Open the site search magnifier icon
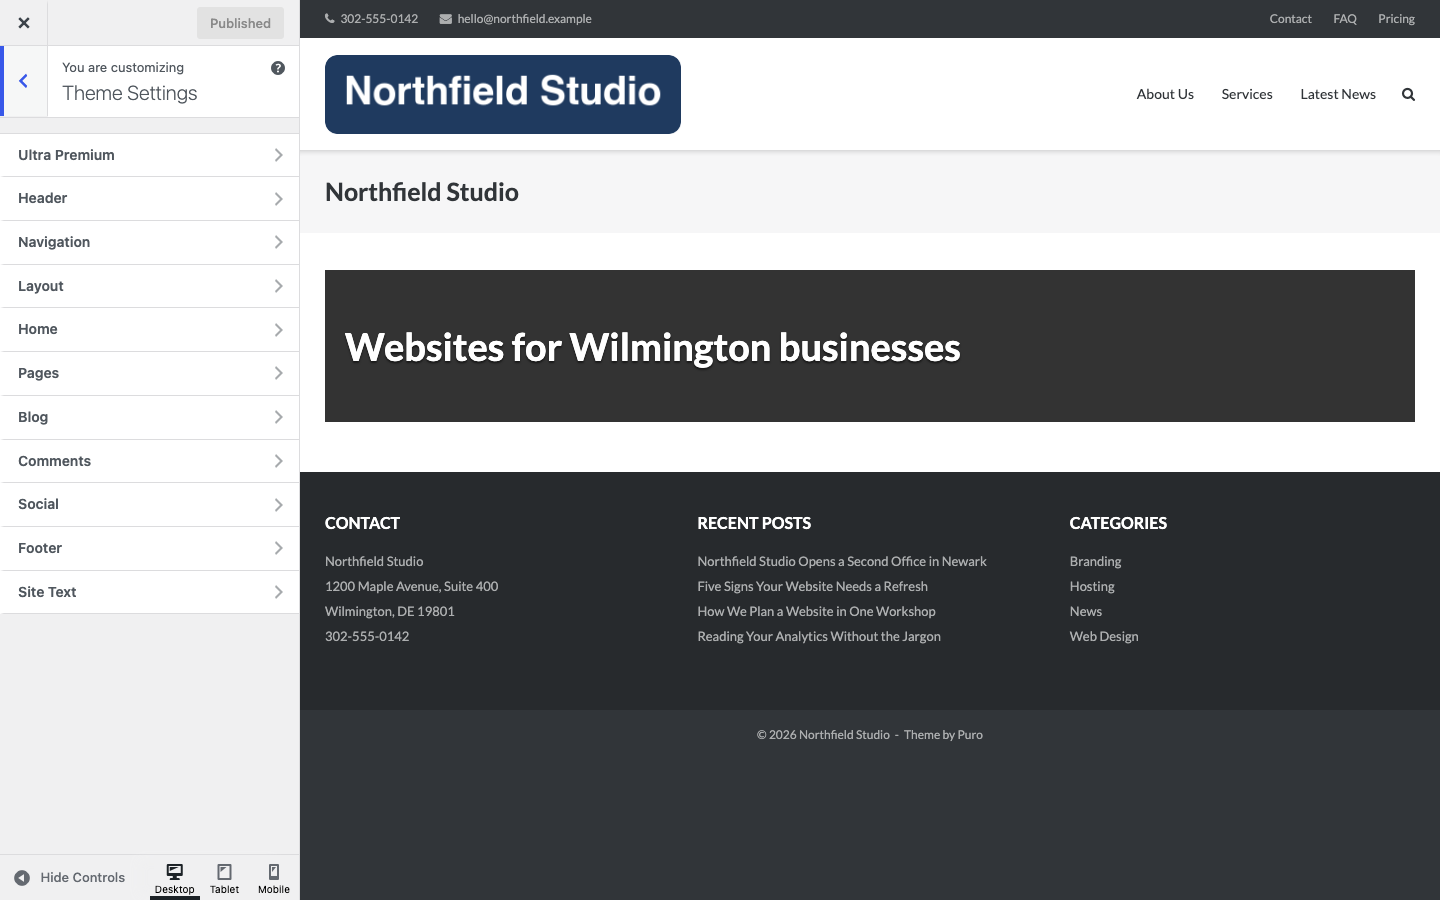This screenshot has height=900, width=1440. [x=1408, y=95]
